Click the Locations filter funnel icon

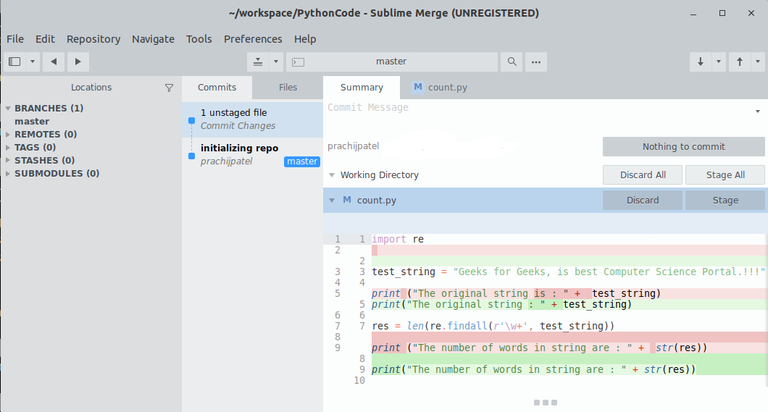(169, 88)
